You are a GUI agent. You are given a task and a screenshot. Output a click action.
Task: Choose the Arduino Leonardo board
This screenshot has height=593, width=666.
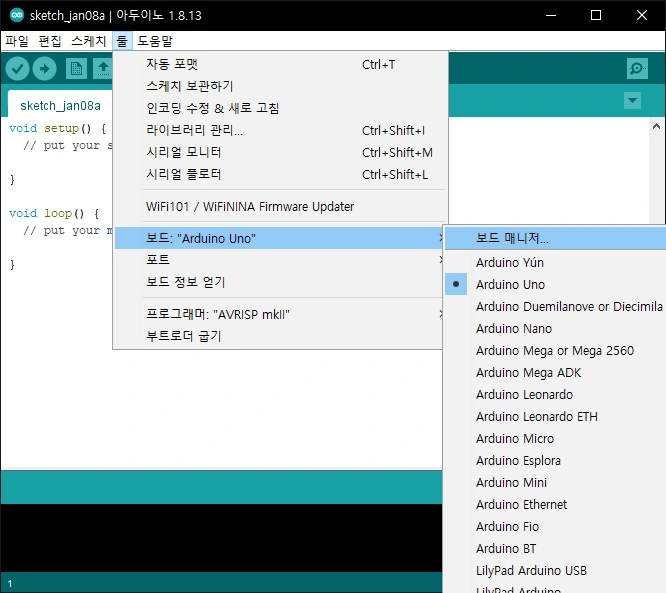pos(555,395)
